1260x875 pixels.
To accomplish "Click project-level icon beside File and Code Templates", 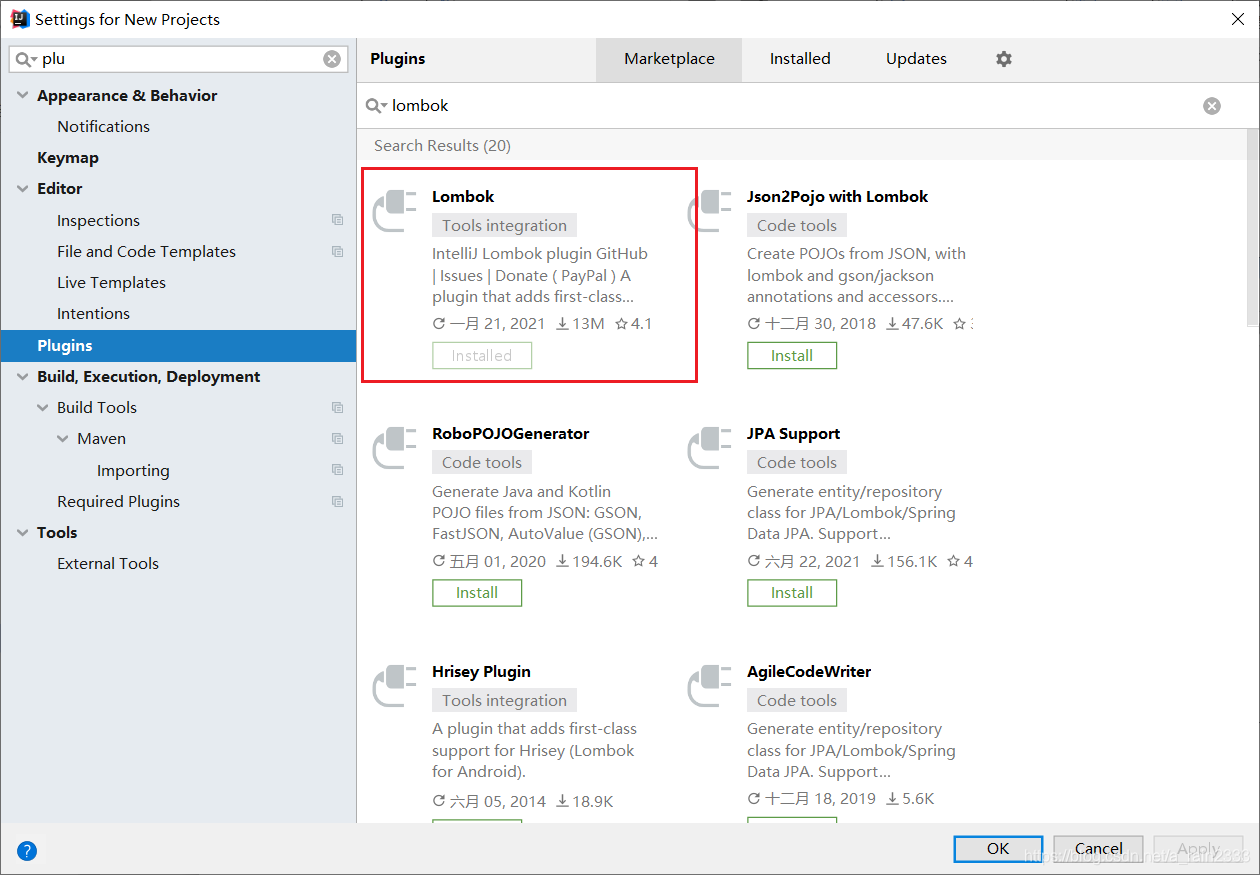I will click(337, 252).
